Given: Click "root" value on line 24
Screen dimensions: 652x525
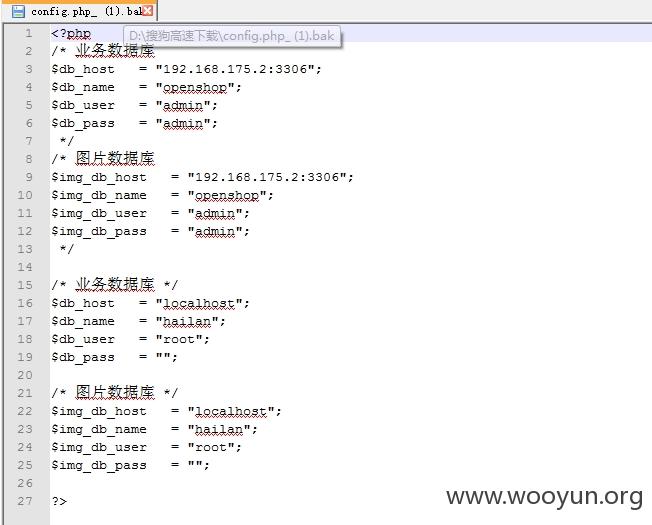Looking at the screenshot, I should 211,448.
